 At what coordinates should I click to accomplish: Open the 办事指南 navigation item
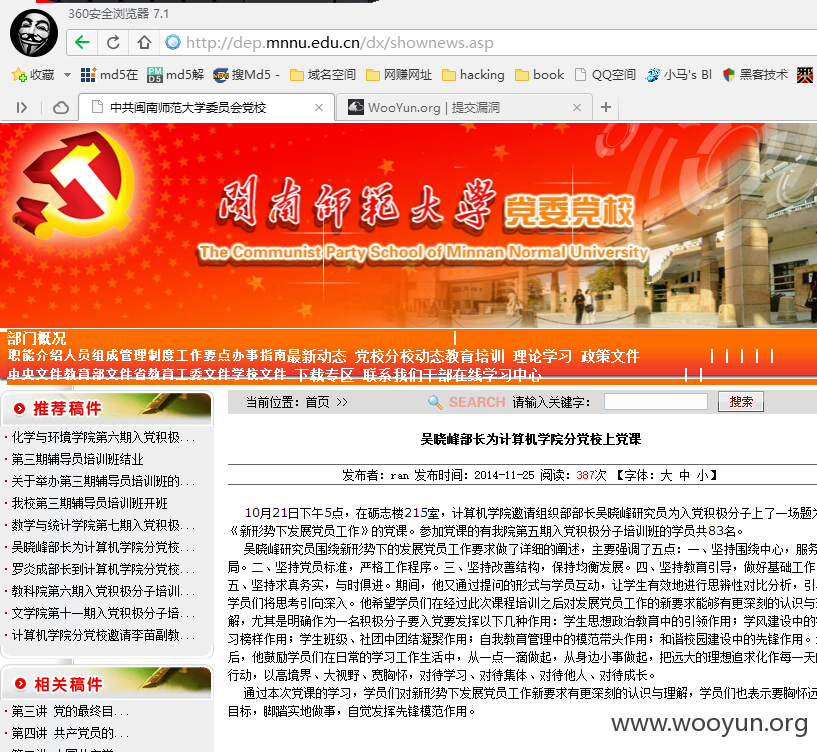coord(259,356)
